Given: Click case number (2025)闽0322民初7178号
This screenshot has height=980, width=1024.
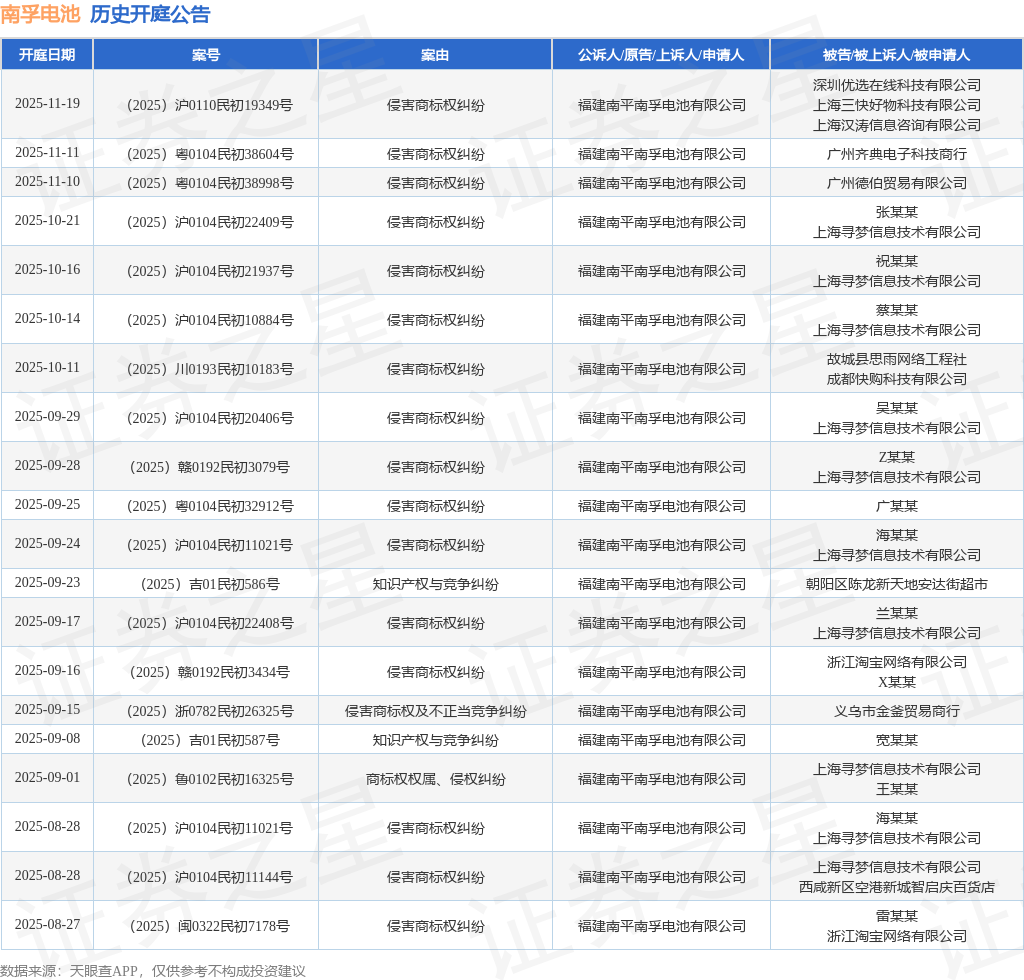Looking at the screenshot, I should click(210, 926).
